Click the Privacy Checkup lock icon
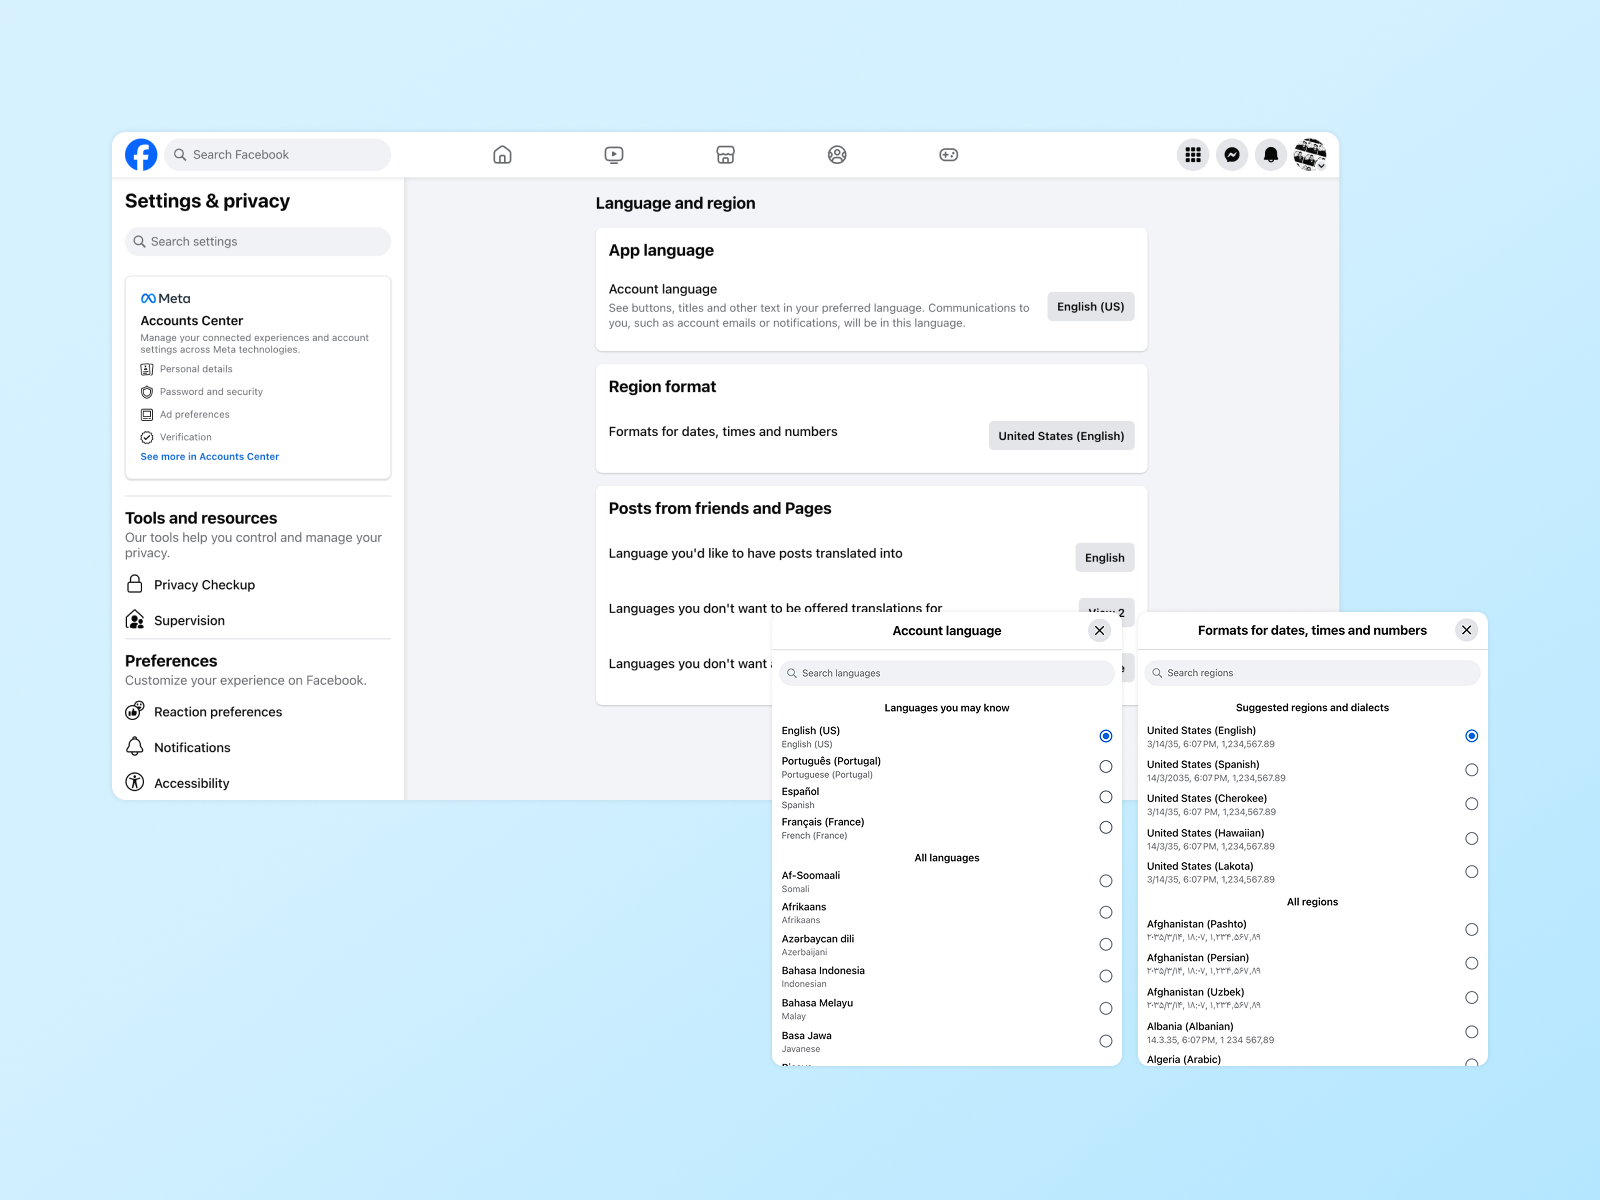Viewport: 1600px width, 1200px height. [135, 584]
